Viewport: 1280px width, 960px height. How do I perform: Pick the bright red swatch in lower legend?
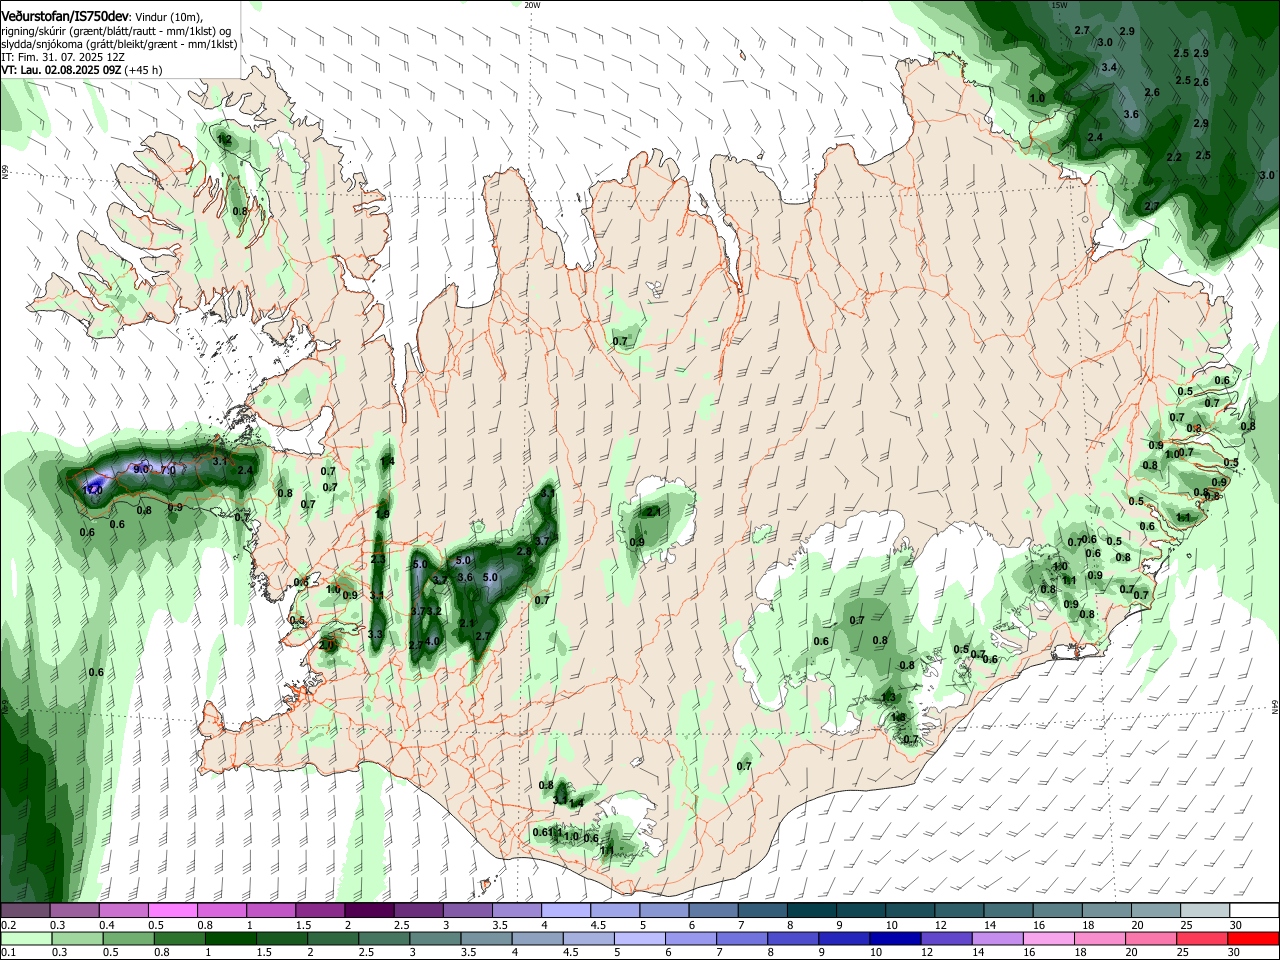click(1253, 939)
